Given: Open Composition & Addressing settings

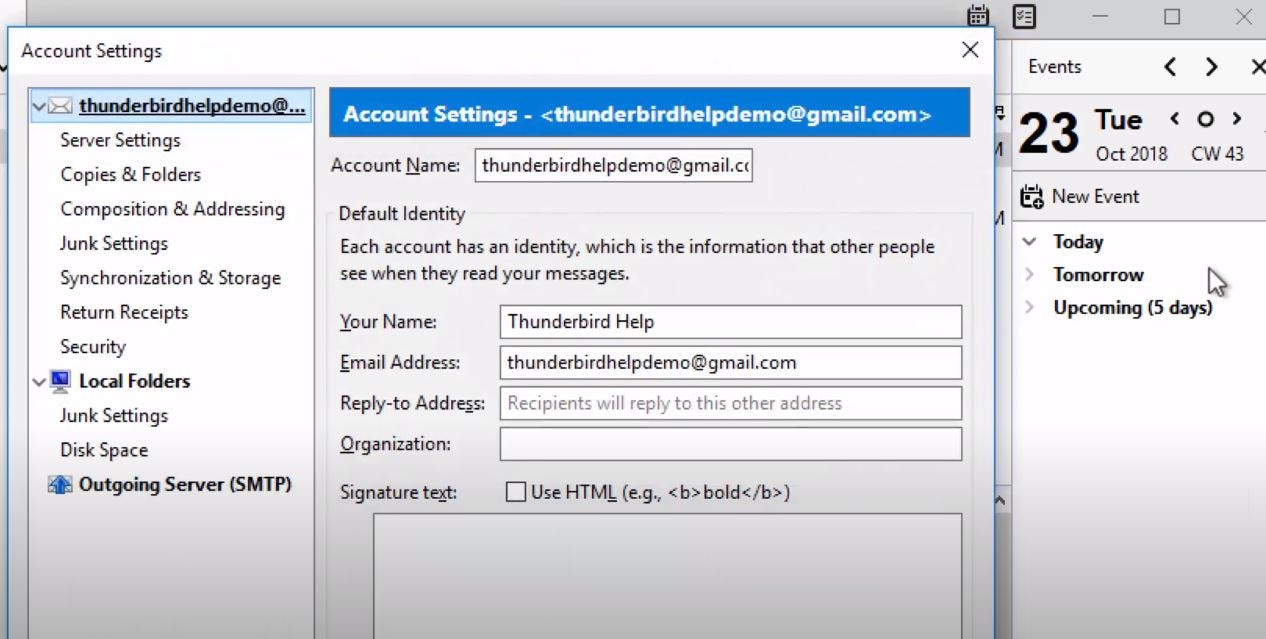Looking at the screenshot, I should [172, 209].
